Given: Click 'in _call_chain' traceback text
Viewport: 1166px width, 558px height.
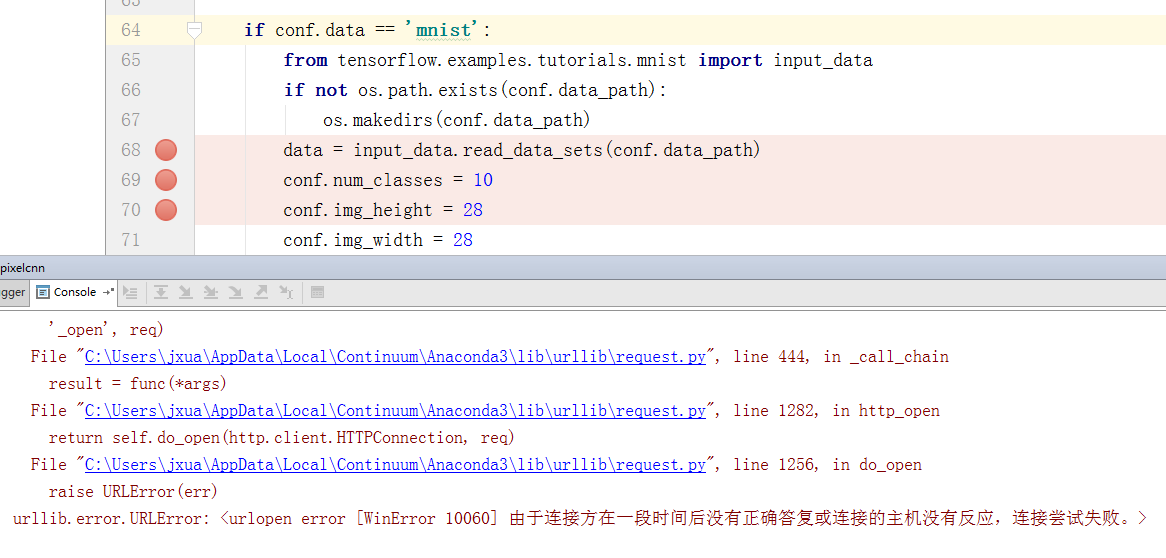Looking at the screenshot, I should pyautogui.click(x=886, y=357).
